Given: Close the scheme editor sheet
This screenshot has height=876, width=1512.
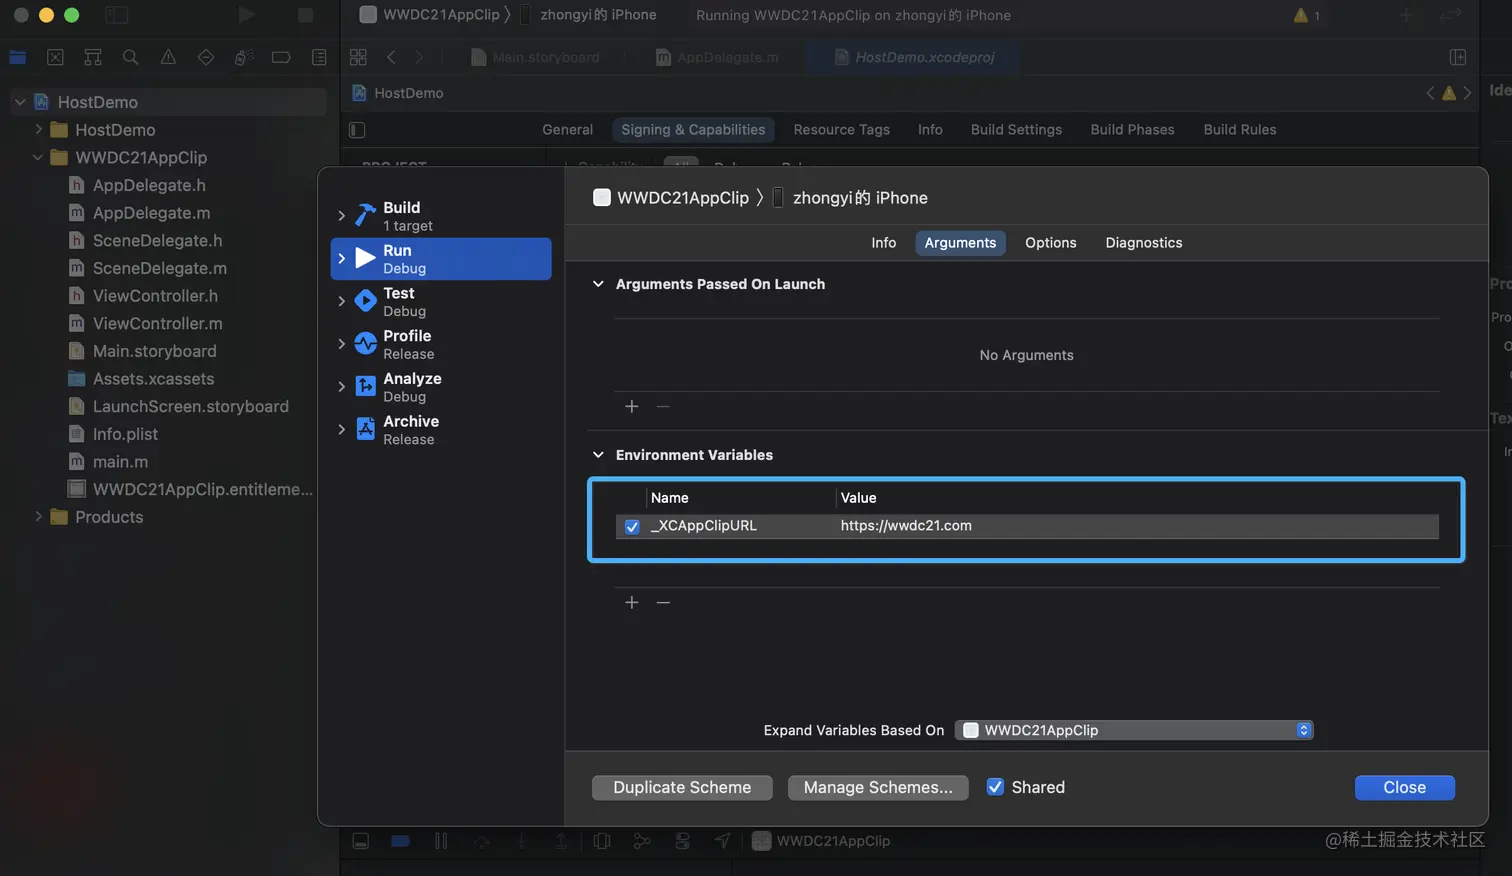Looking at the screenshot, I should click(x=1404, y=788).
